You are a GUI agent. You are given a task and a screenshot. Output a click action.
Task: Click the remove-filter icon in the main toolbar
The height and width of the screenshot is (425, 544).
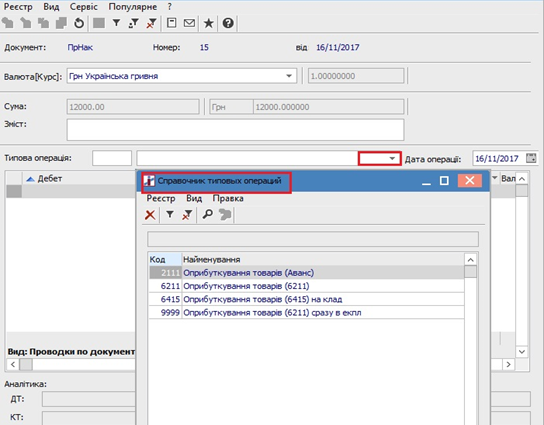point(151,23)
